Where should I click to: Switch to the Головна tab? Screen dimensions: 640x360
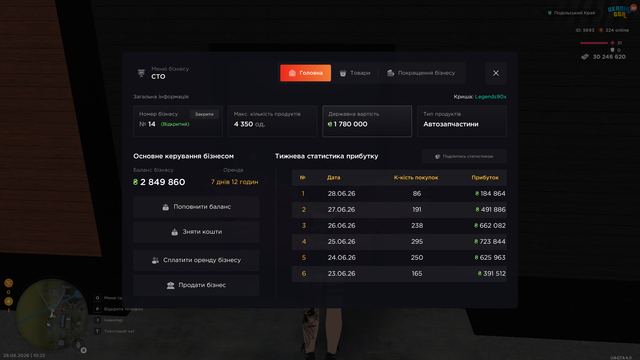(305, 73)
